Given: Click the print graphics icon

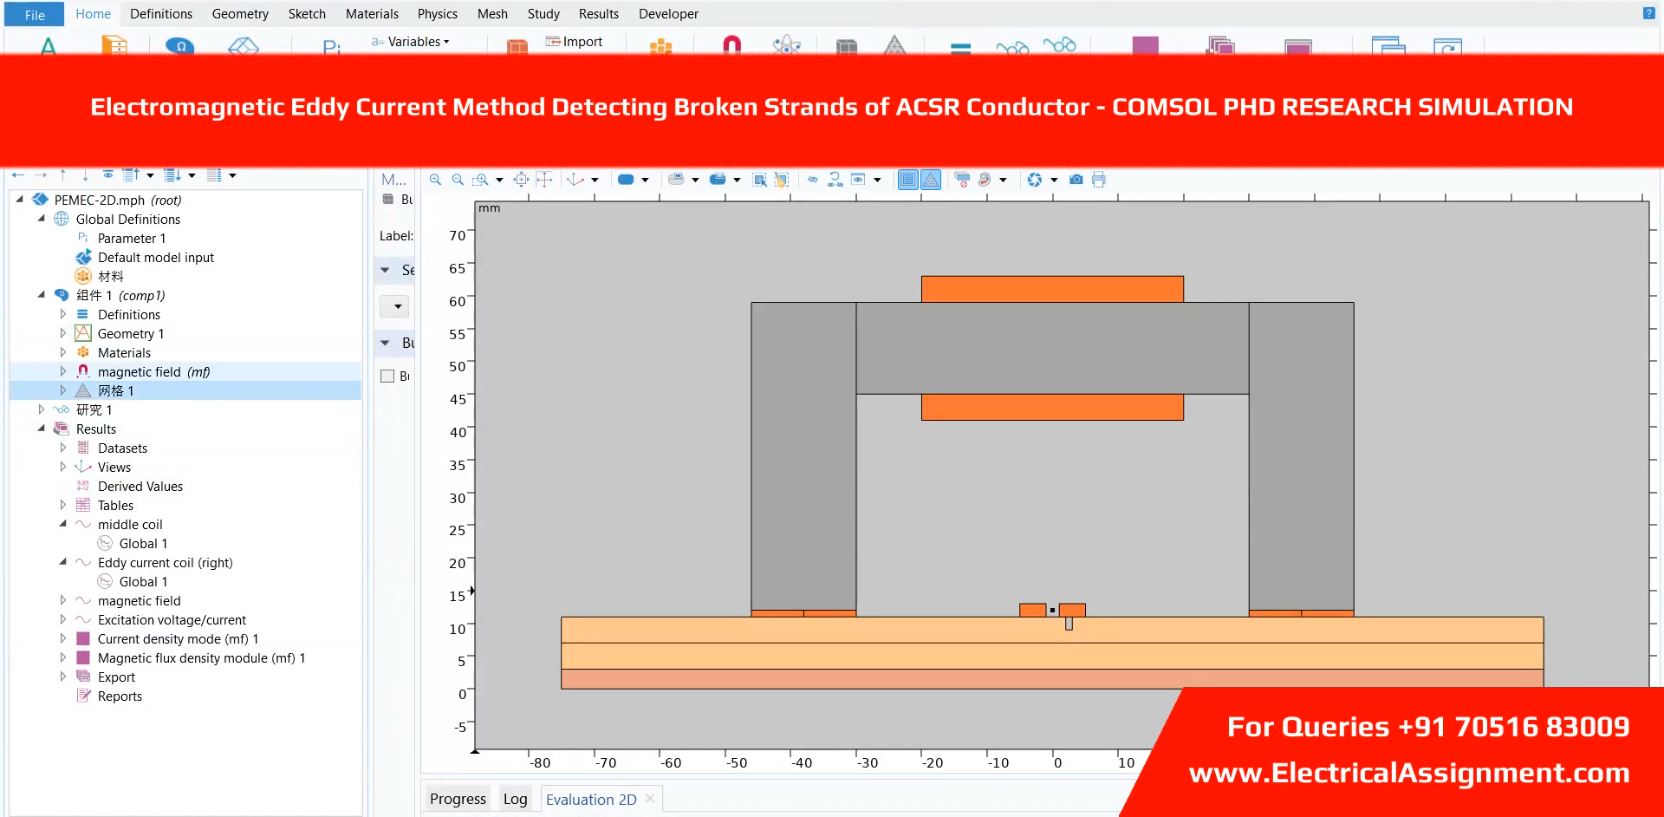Looking at the screenshot, I should [1099, 180].
